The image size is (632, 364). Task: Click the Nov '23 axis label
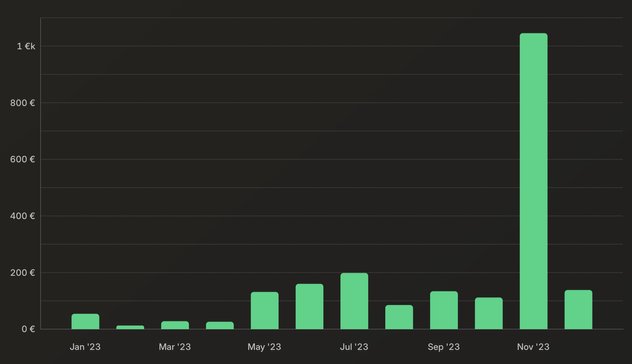pos(533,347)
